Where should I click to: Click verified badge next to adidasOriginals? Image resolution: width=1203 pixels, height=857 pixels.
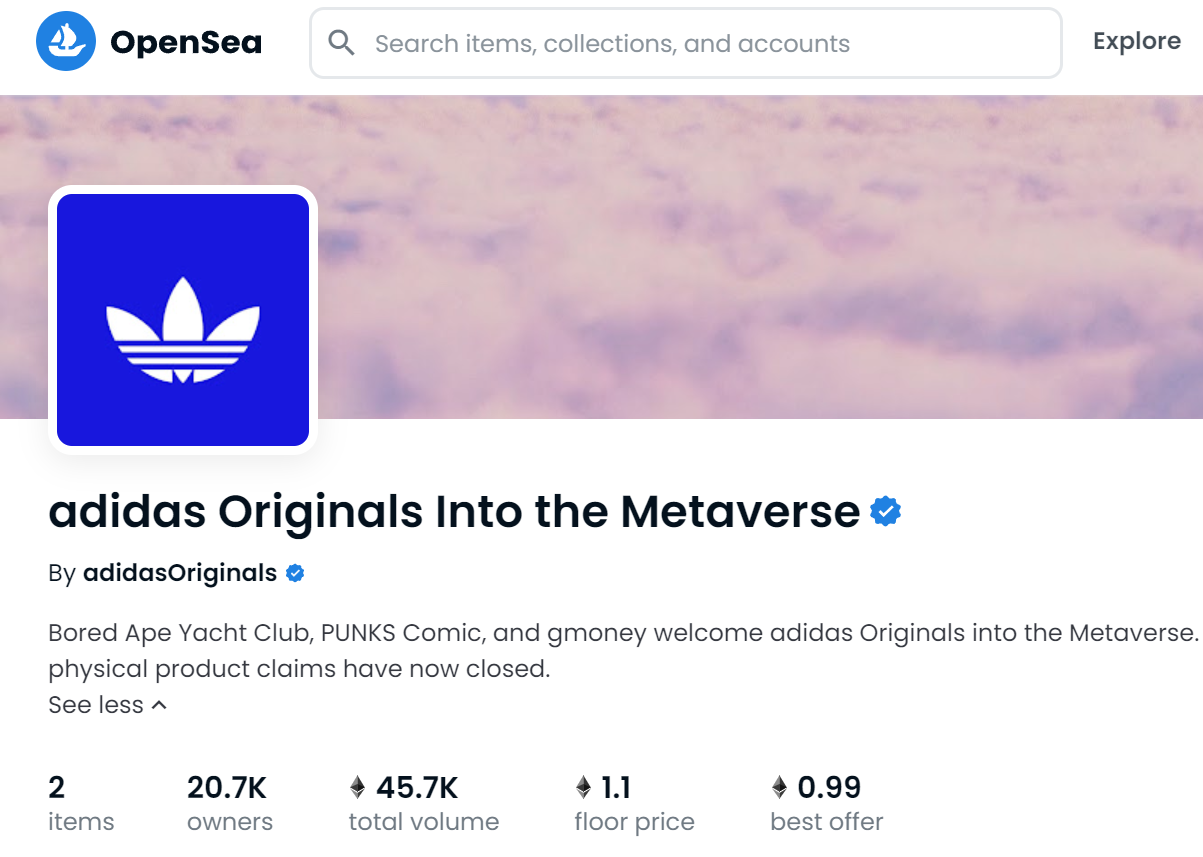(x=295, y=574)
